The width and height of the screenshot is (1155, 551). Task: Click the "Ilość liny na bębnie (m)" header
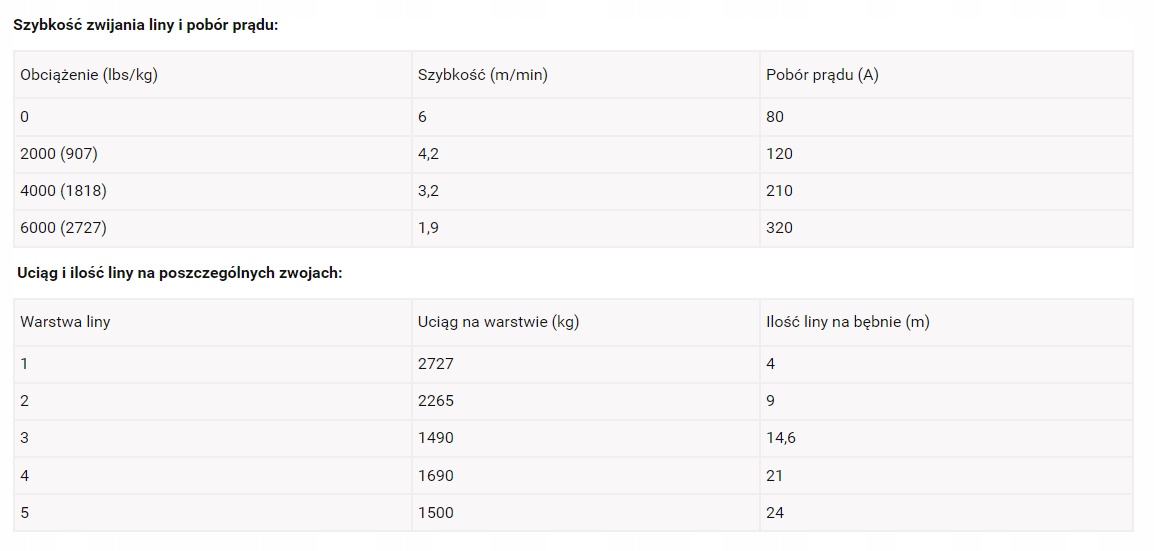(x=847, y=322)
